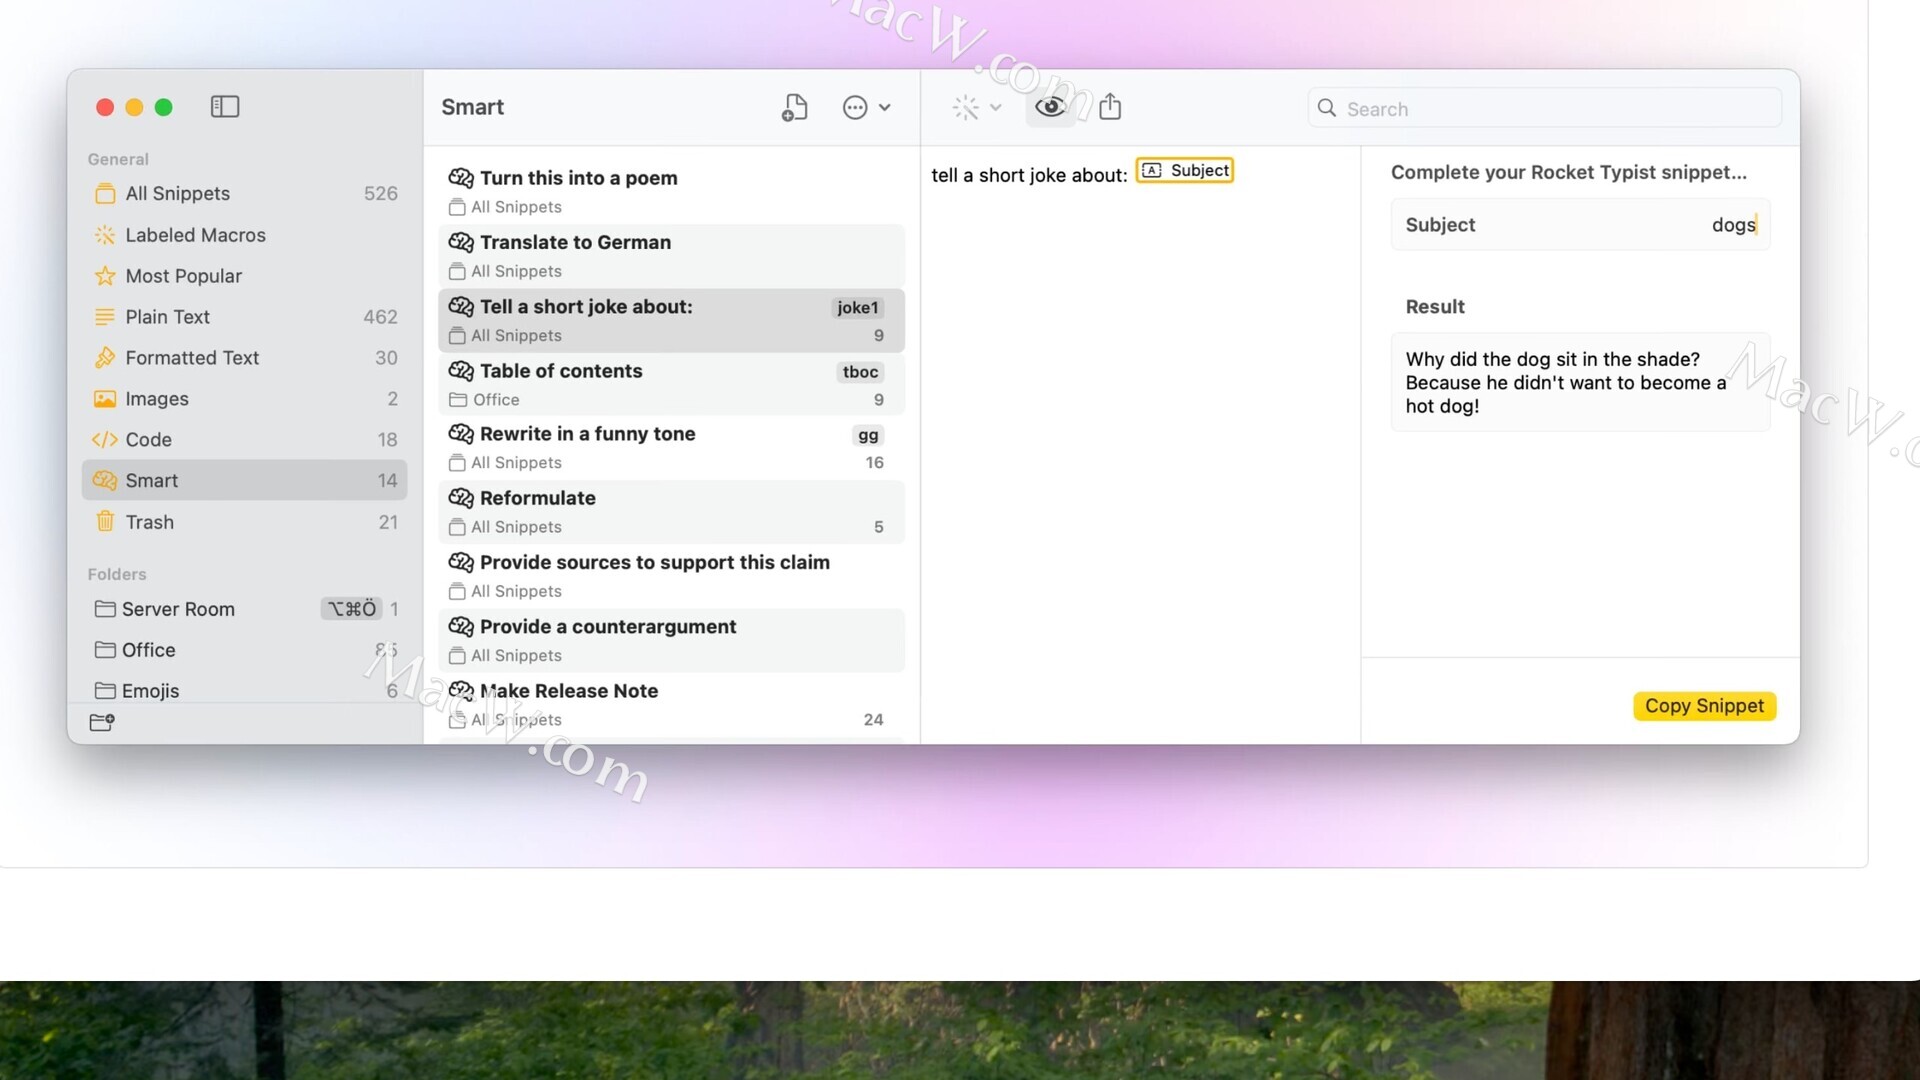This screenshot has width=1920, height=1080.
Task: Select 'Provide a counterargument' snippet
Action: (671, 640)
